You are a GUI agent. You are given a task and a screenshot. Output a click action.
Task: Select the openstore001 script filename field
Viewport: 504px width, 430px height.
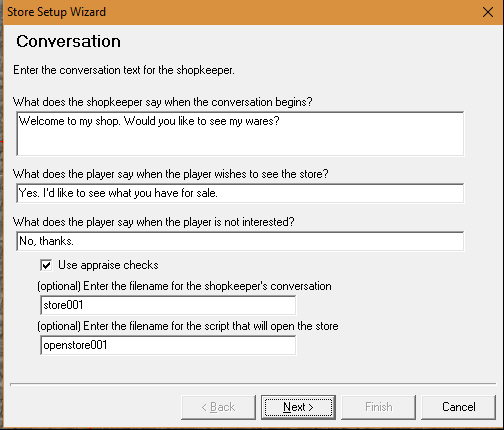(168, 345)
